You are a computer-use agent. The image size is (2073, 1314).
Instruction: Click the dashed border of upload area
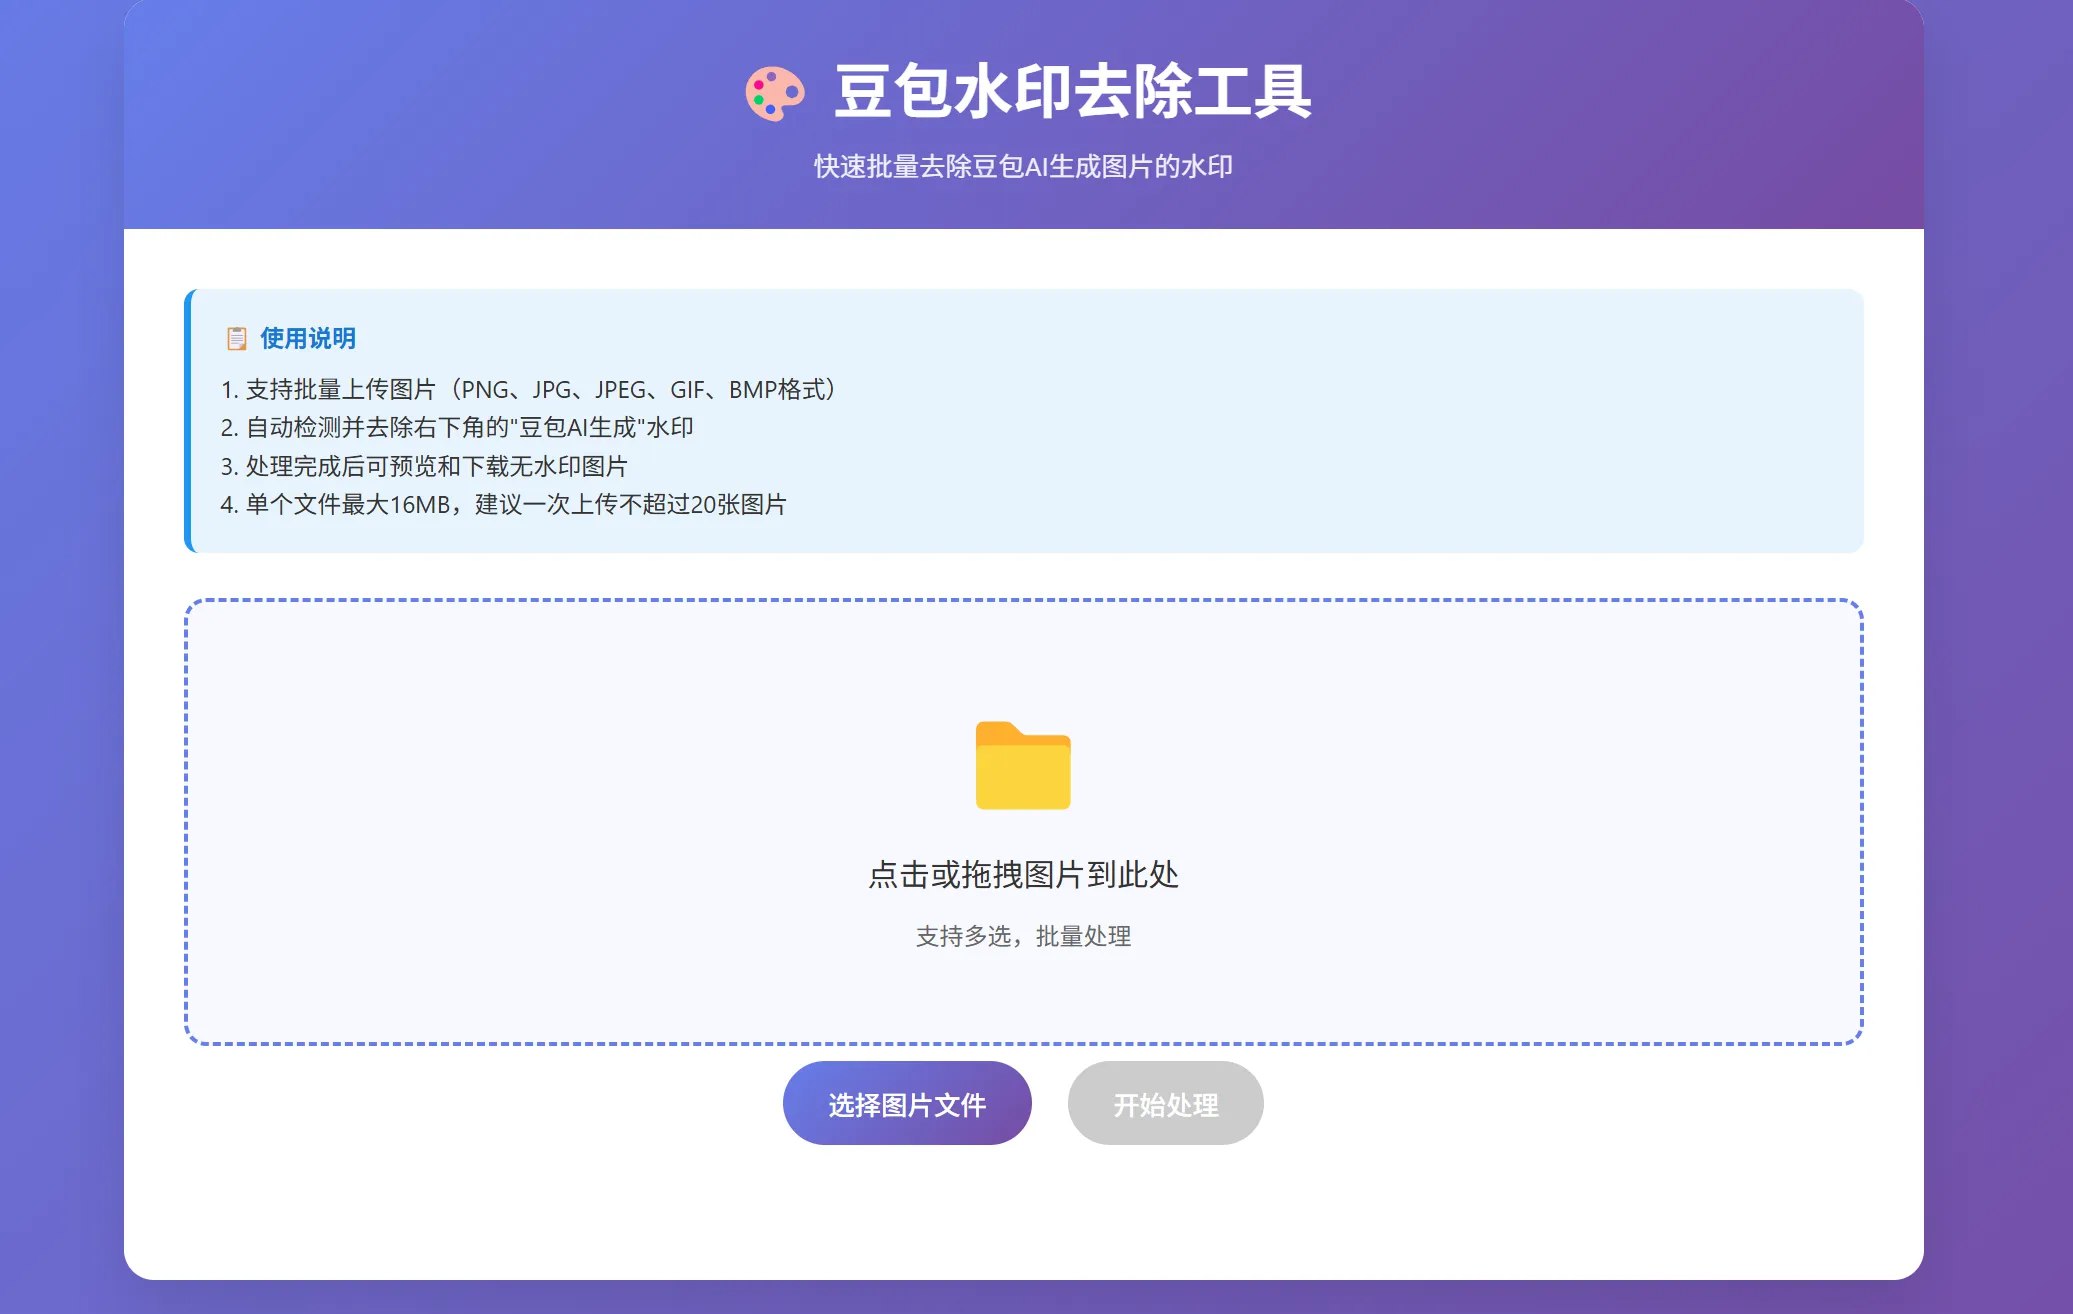click(1023, 600)
